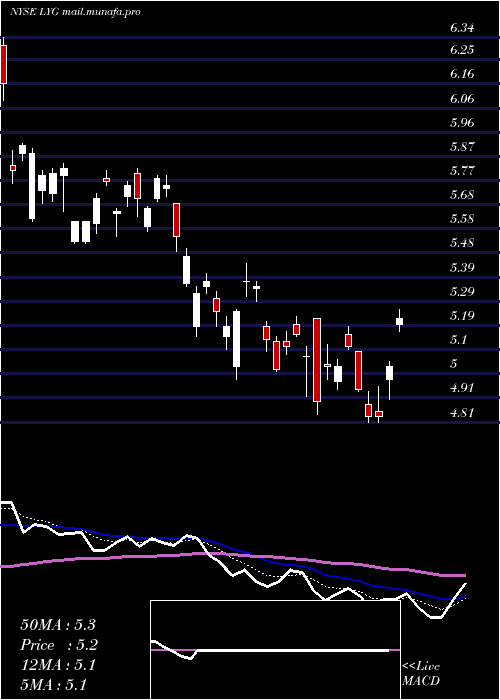Image resolution: width=500 pixels, height=700 pixels.
Task: Click the 6.06 price axis label
Action: [x=462, y=98]
